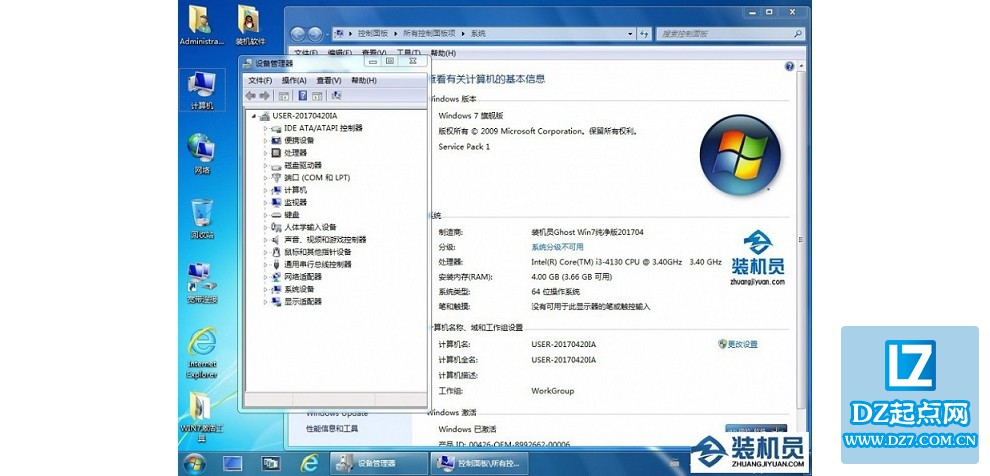
Task: Expand the 键盘 node
Action: click(266, 215)
